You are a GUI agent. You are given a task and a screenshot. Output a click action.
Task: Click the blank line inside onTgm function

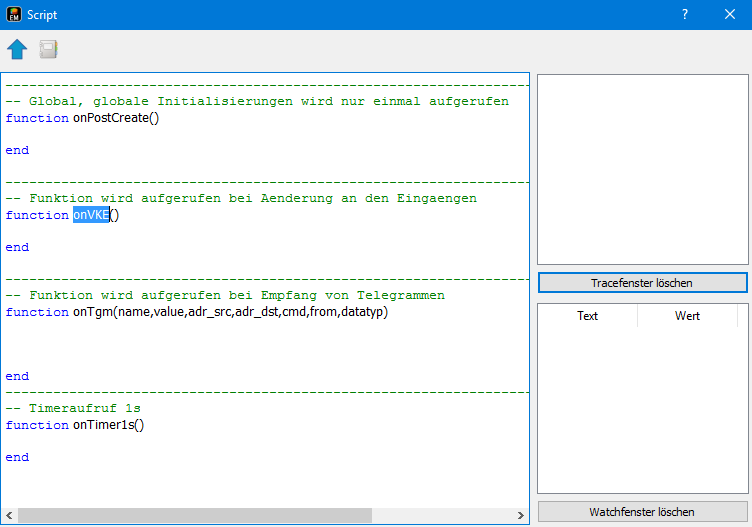(200, 344)
